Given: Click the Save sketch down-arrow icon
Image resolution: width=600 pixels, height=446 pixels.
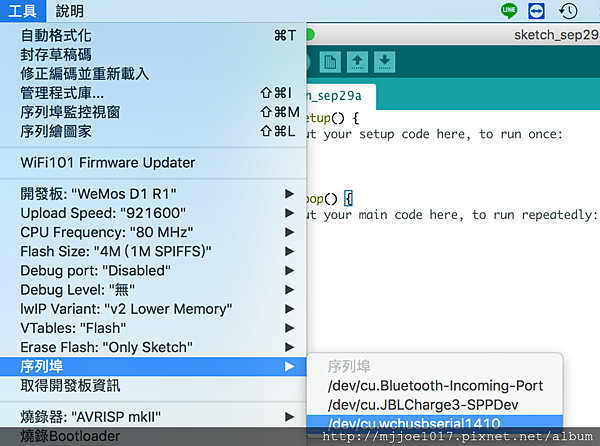Looking at the screenshot, I should point(385,62).
